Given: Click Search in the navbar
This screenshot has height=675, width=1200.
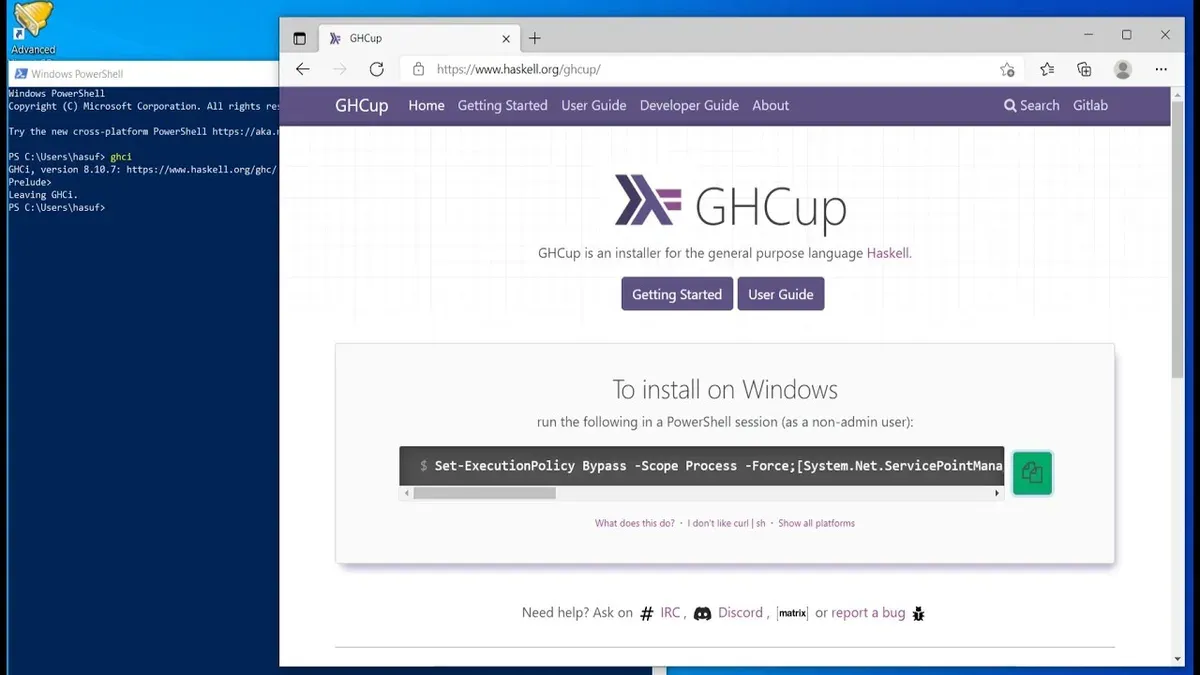Looking at the screenshot, I should click(1032, 105).
